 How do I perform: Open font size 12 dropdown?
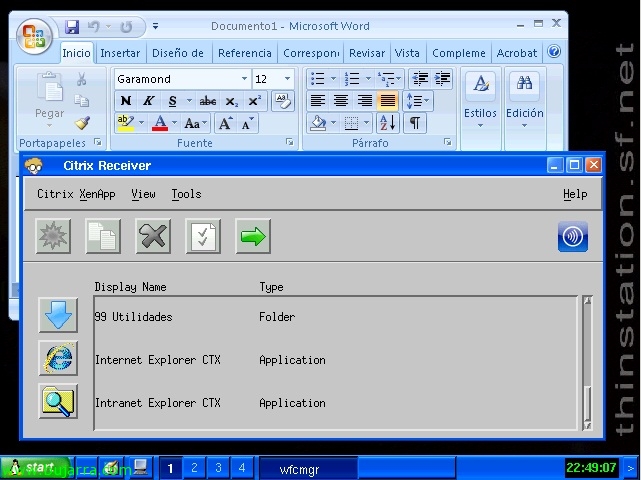[x=287, y=79]
